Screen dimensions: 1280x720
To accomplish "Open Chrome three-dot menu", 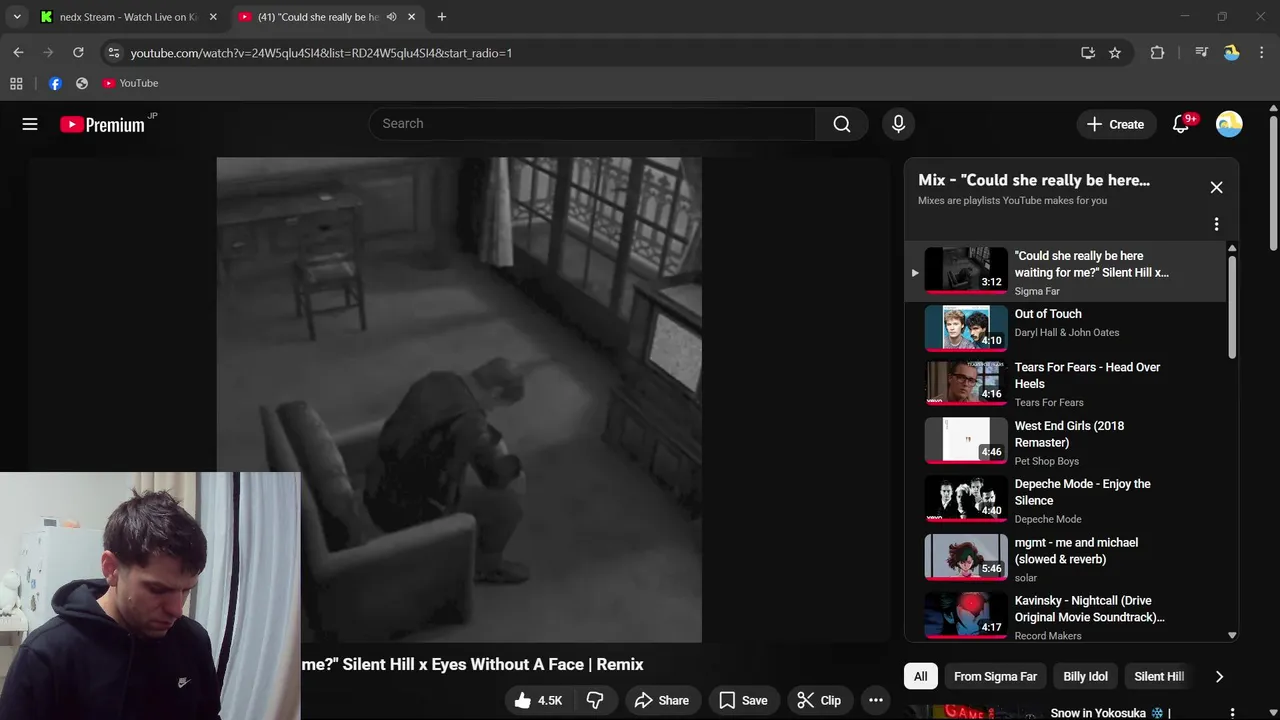I will tap(1260, 53).
